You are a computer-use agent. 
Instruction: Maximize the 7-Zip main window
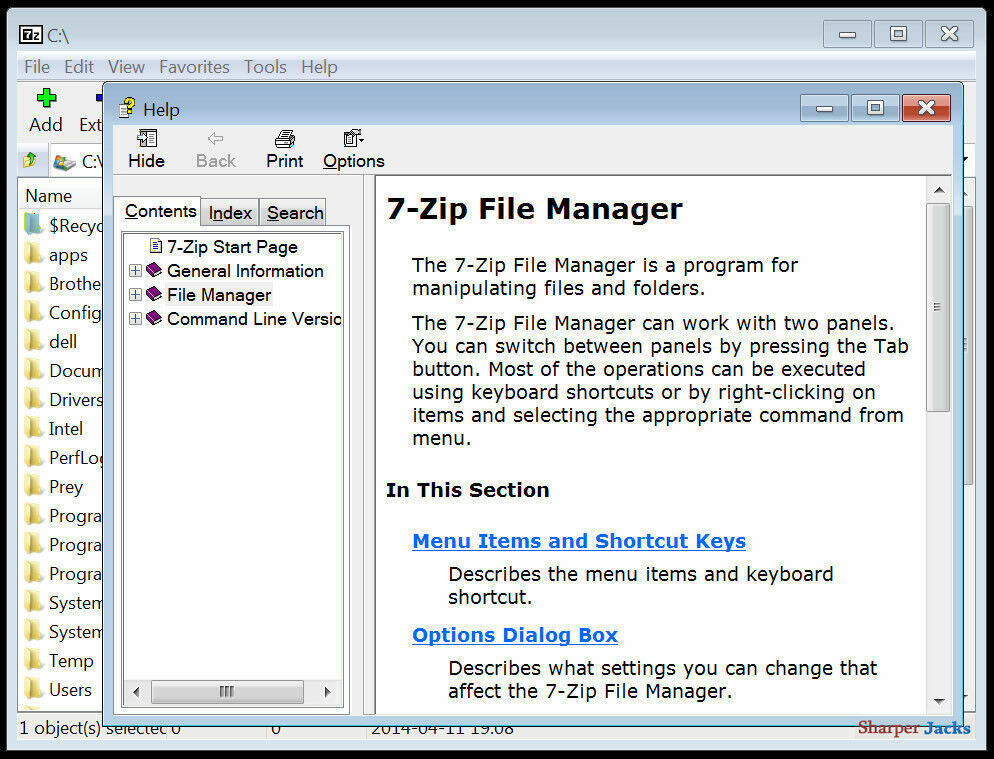point(898,34)
